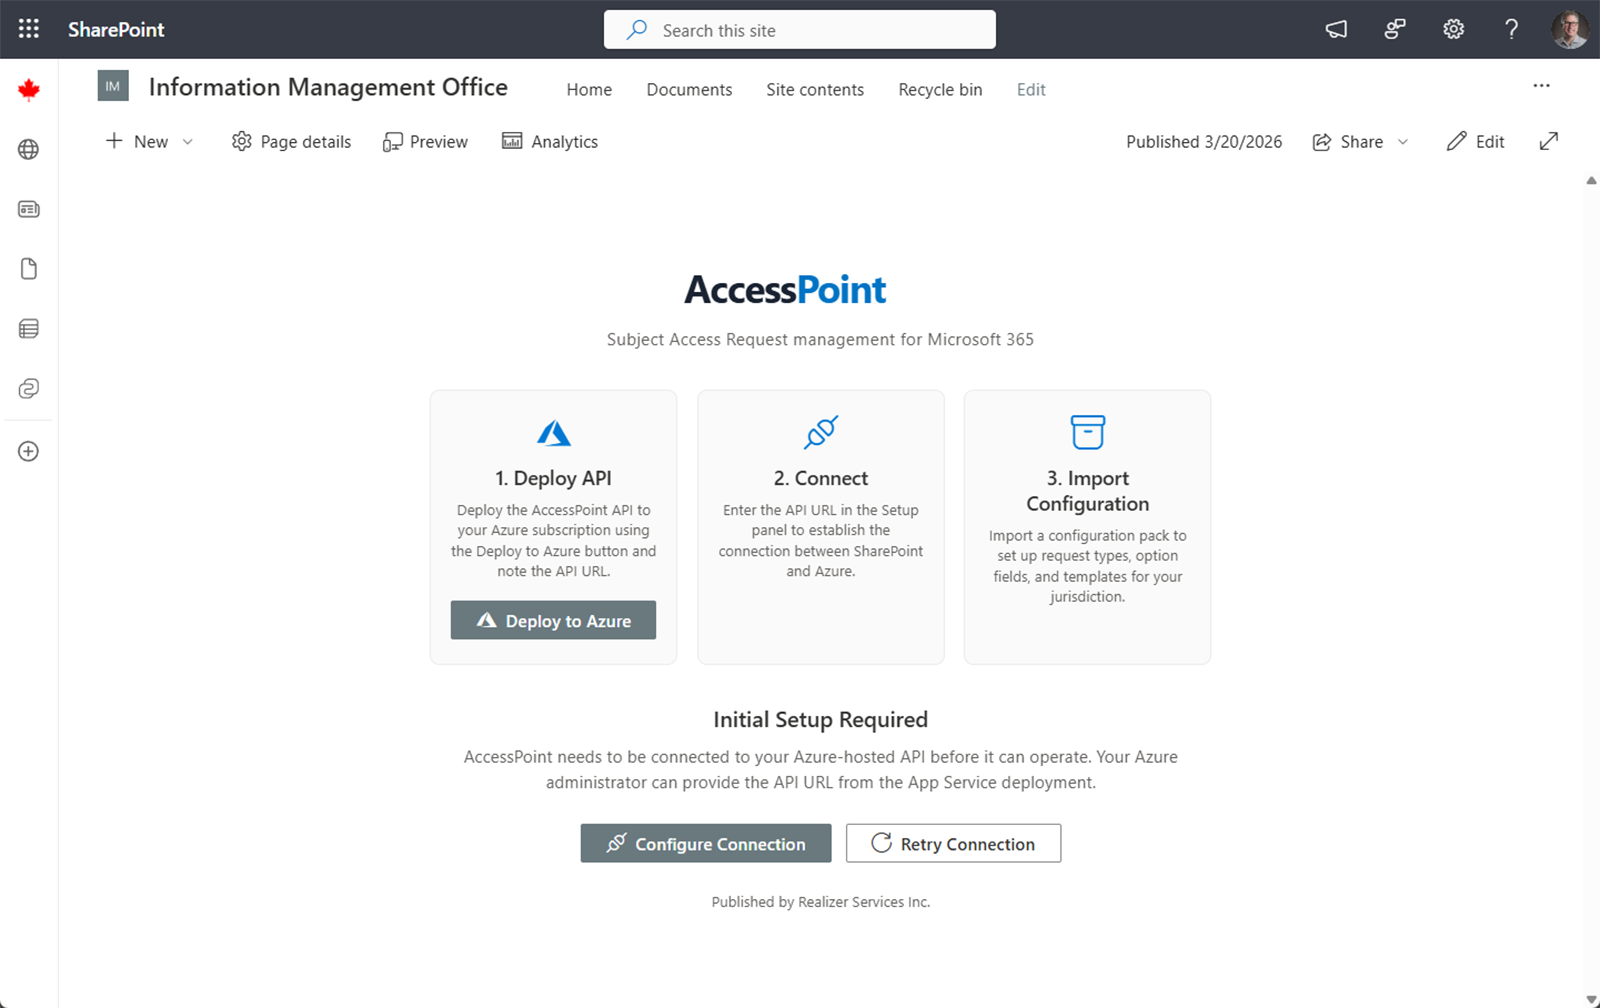Open the Recycle bin section
This screenshot has width=1600, height=1008.
(939, 89)
